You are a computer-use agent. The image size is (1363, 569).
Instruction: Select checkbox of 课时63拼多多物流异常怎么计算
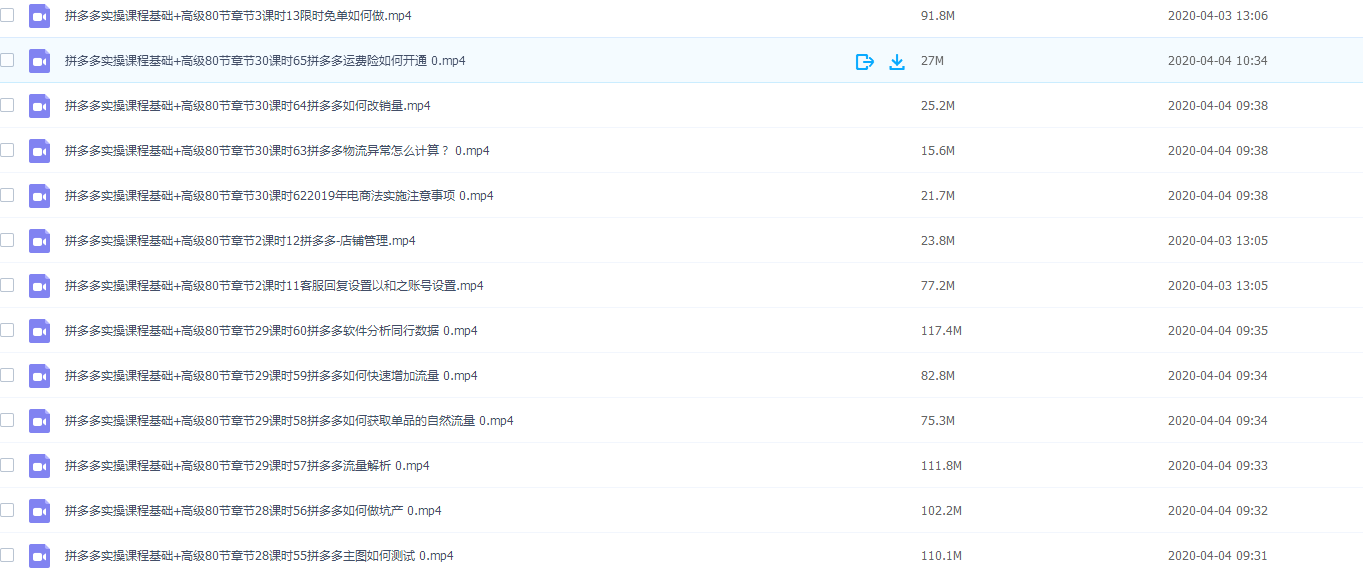tap(7, 150)
